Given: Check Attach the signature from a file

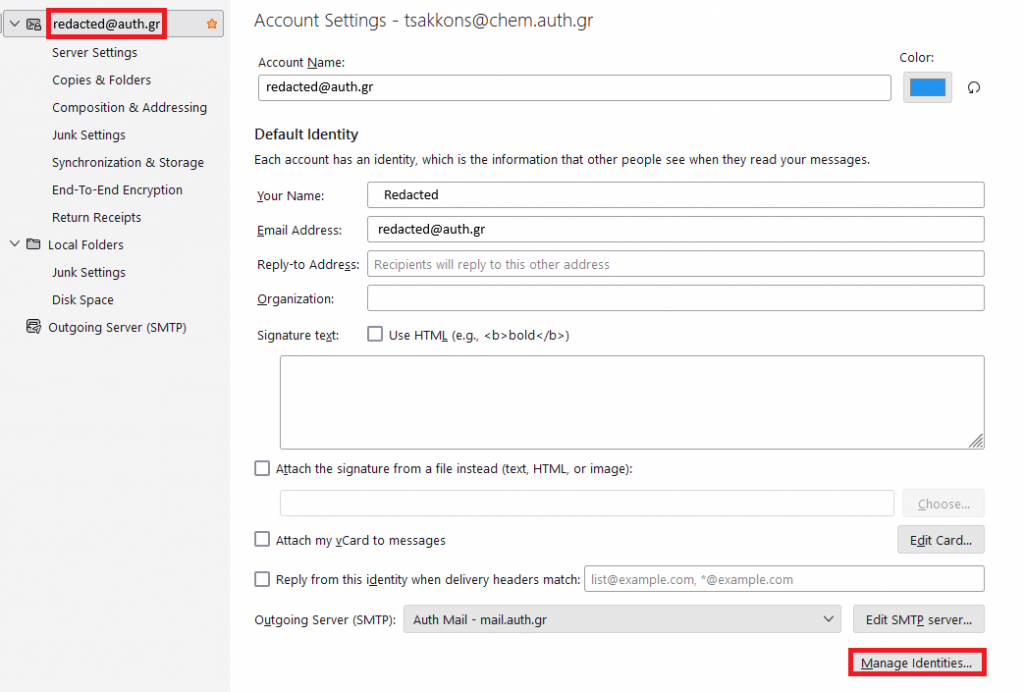Looking at the screenshot, I should 262,468.
